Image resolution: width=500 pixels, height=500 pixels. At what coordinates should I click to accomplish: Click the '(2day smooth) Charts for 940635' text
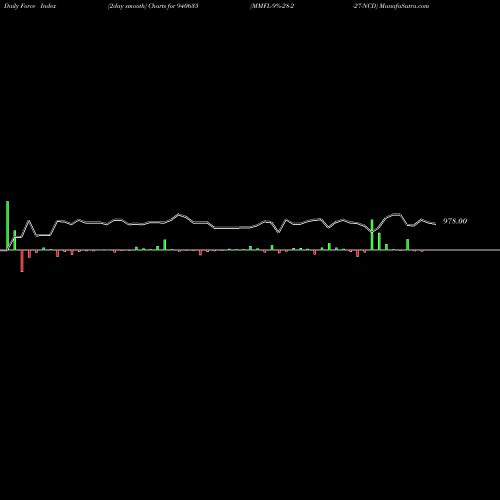click(x=153, y=6)
